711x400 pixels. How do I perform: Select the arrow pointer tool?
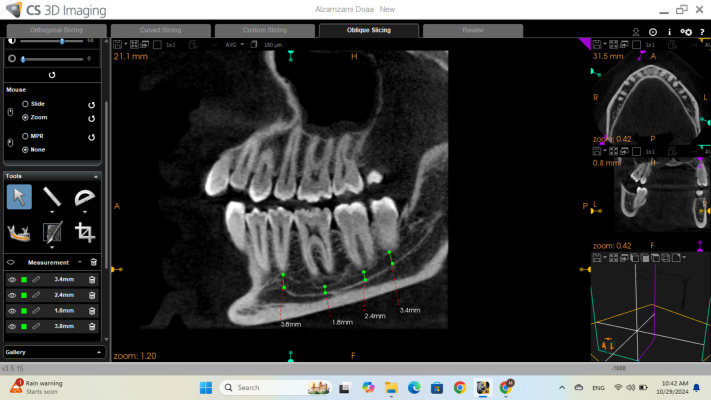pyautogui.click(x=19, y=196)
